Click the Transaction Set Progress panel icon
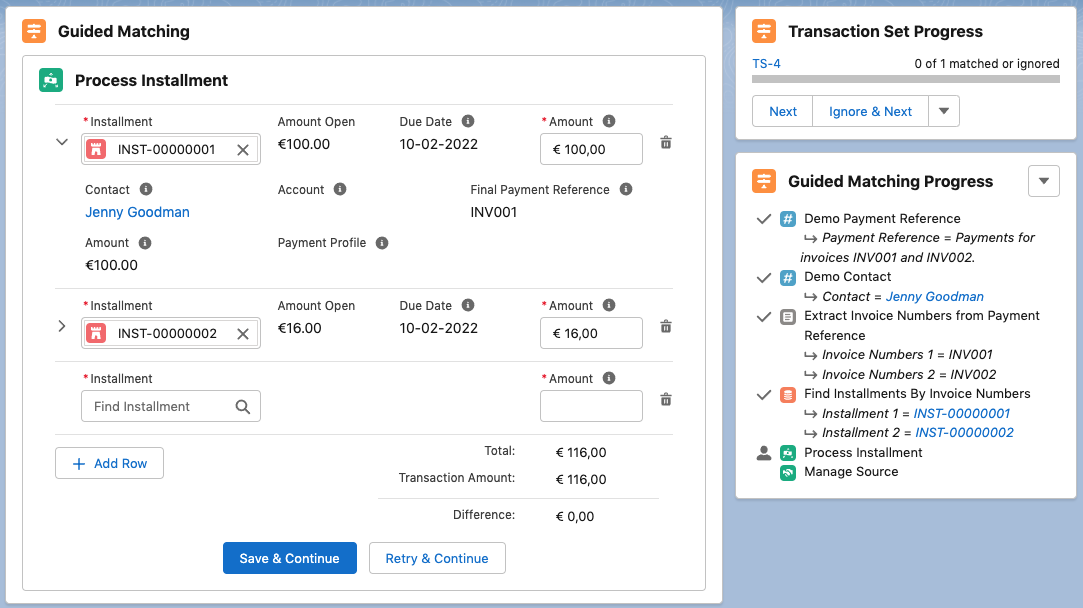 pos(765,31)
